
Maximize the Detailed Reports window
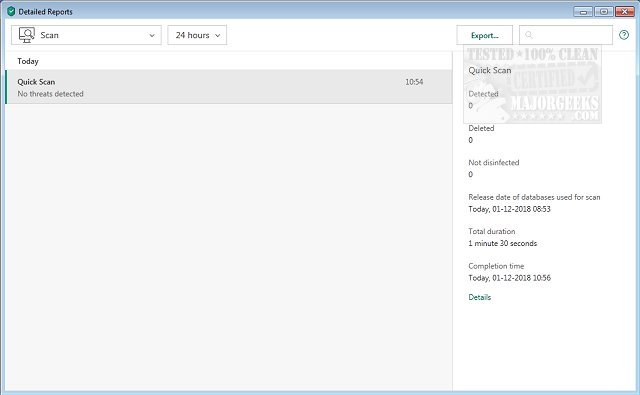(604, 11)
